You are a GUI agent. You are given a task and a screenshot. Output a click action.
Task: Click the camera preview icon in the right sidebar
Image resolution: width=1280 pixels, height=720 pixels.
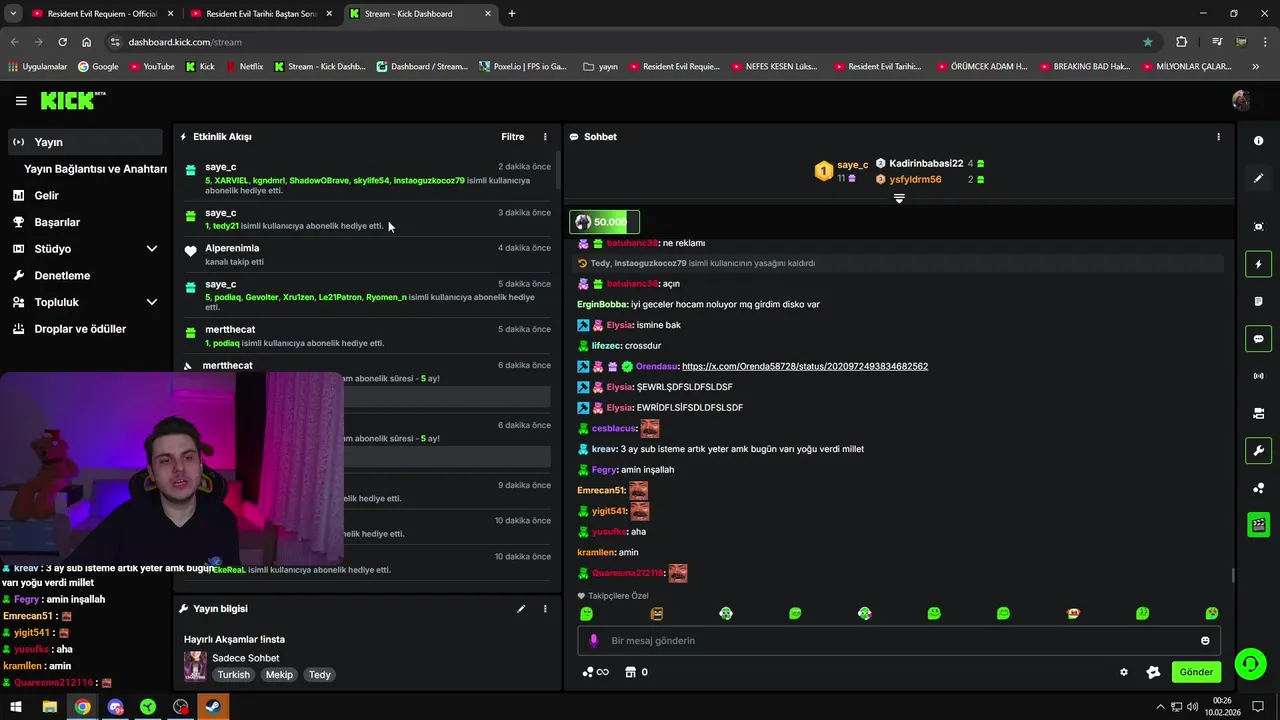(1258, 413)
